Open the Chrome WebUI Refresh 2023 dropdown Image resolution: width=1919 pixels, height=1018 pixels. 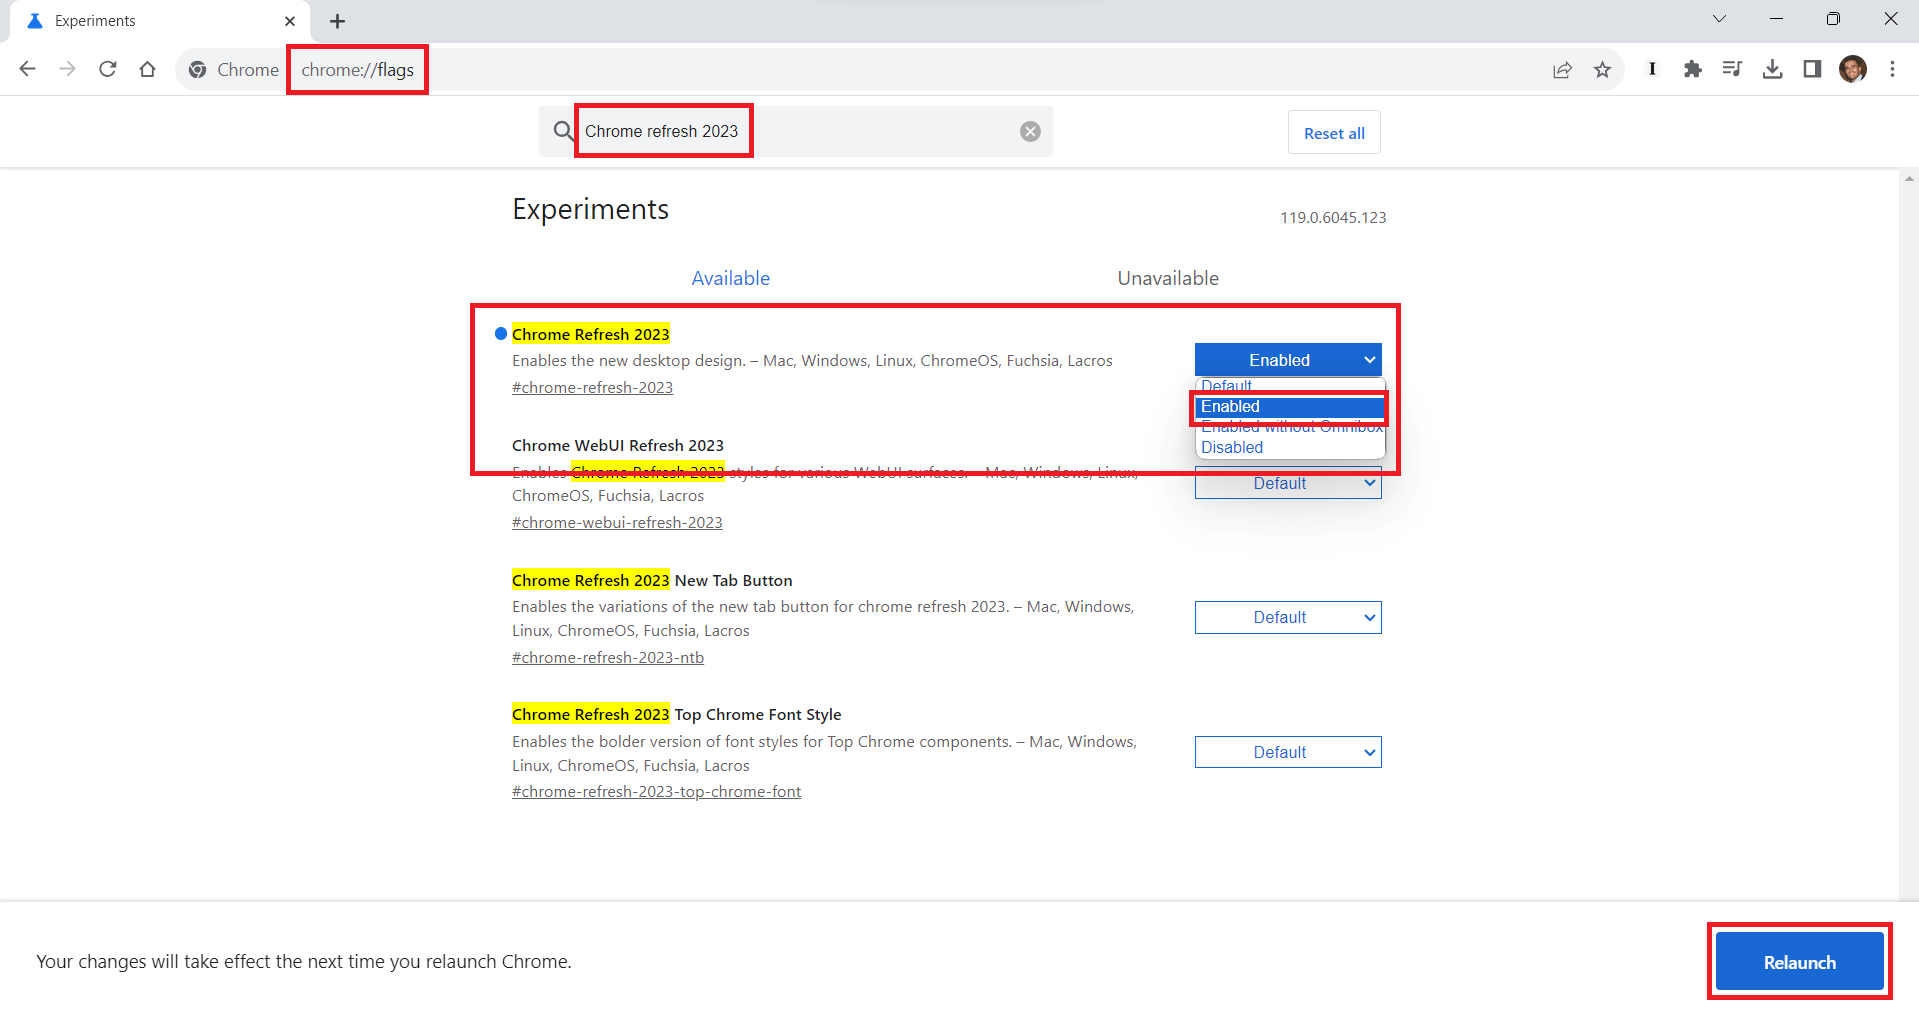1288,483
